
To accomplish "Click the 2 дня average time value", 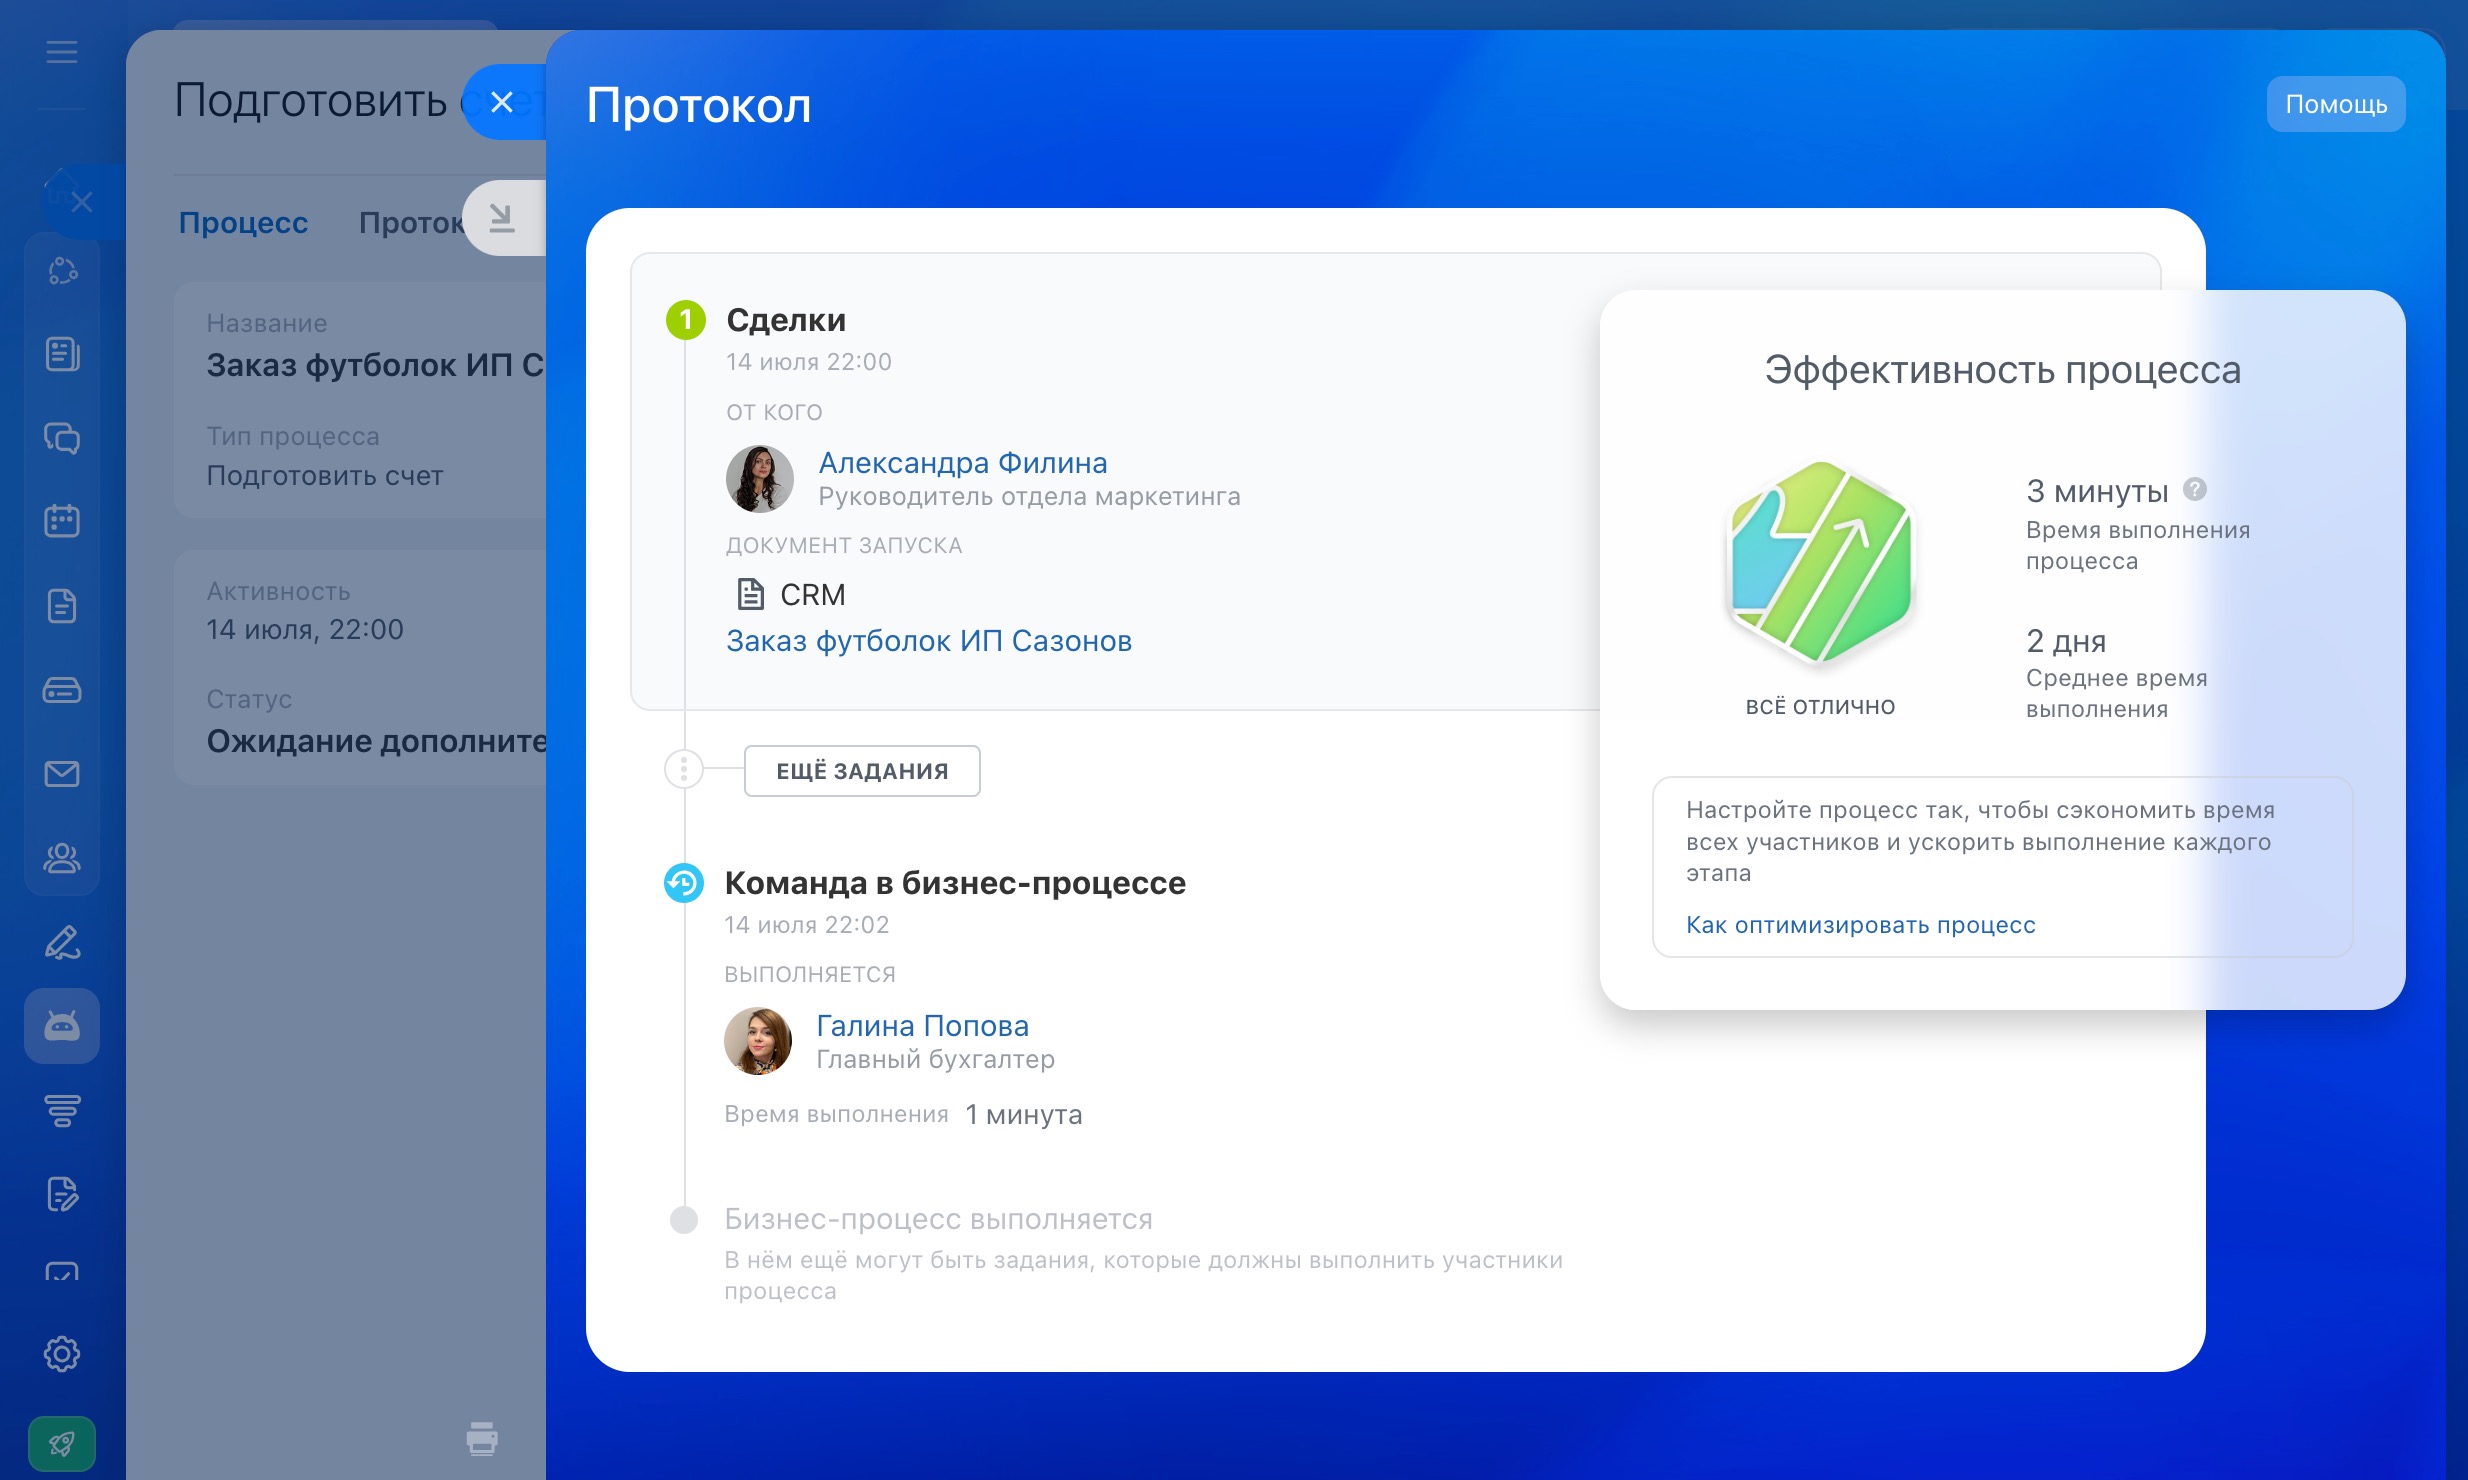I will (2066, 640).
